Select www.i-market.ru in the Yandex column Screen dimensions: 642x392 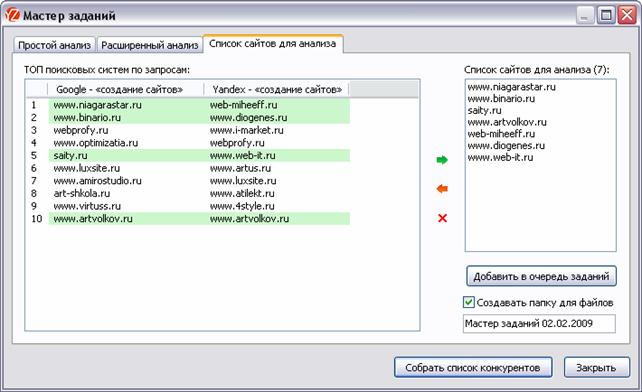click(246, 130)
